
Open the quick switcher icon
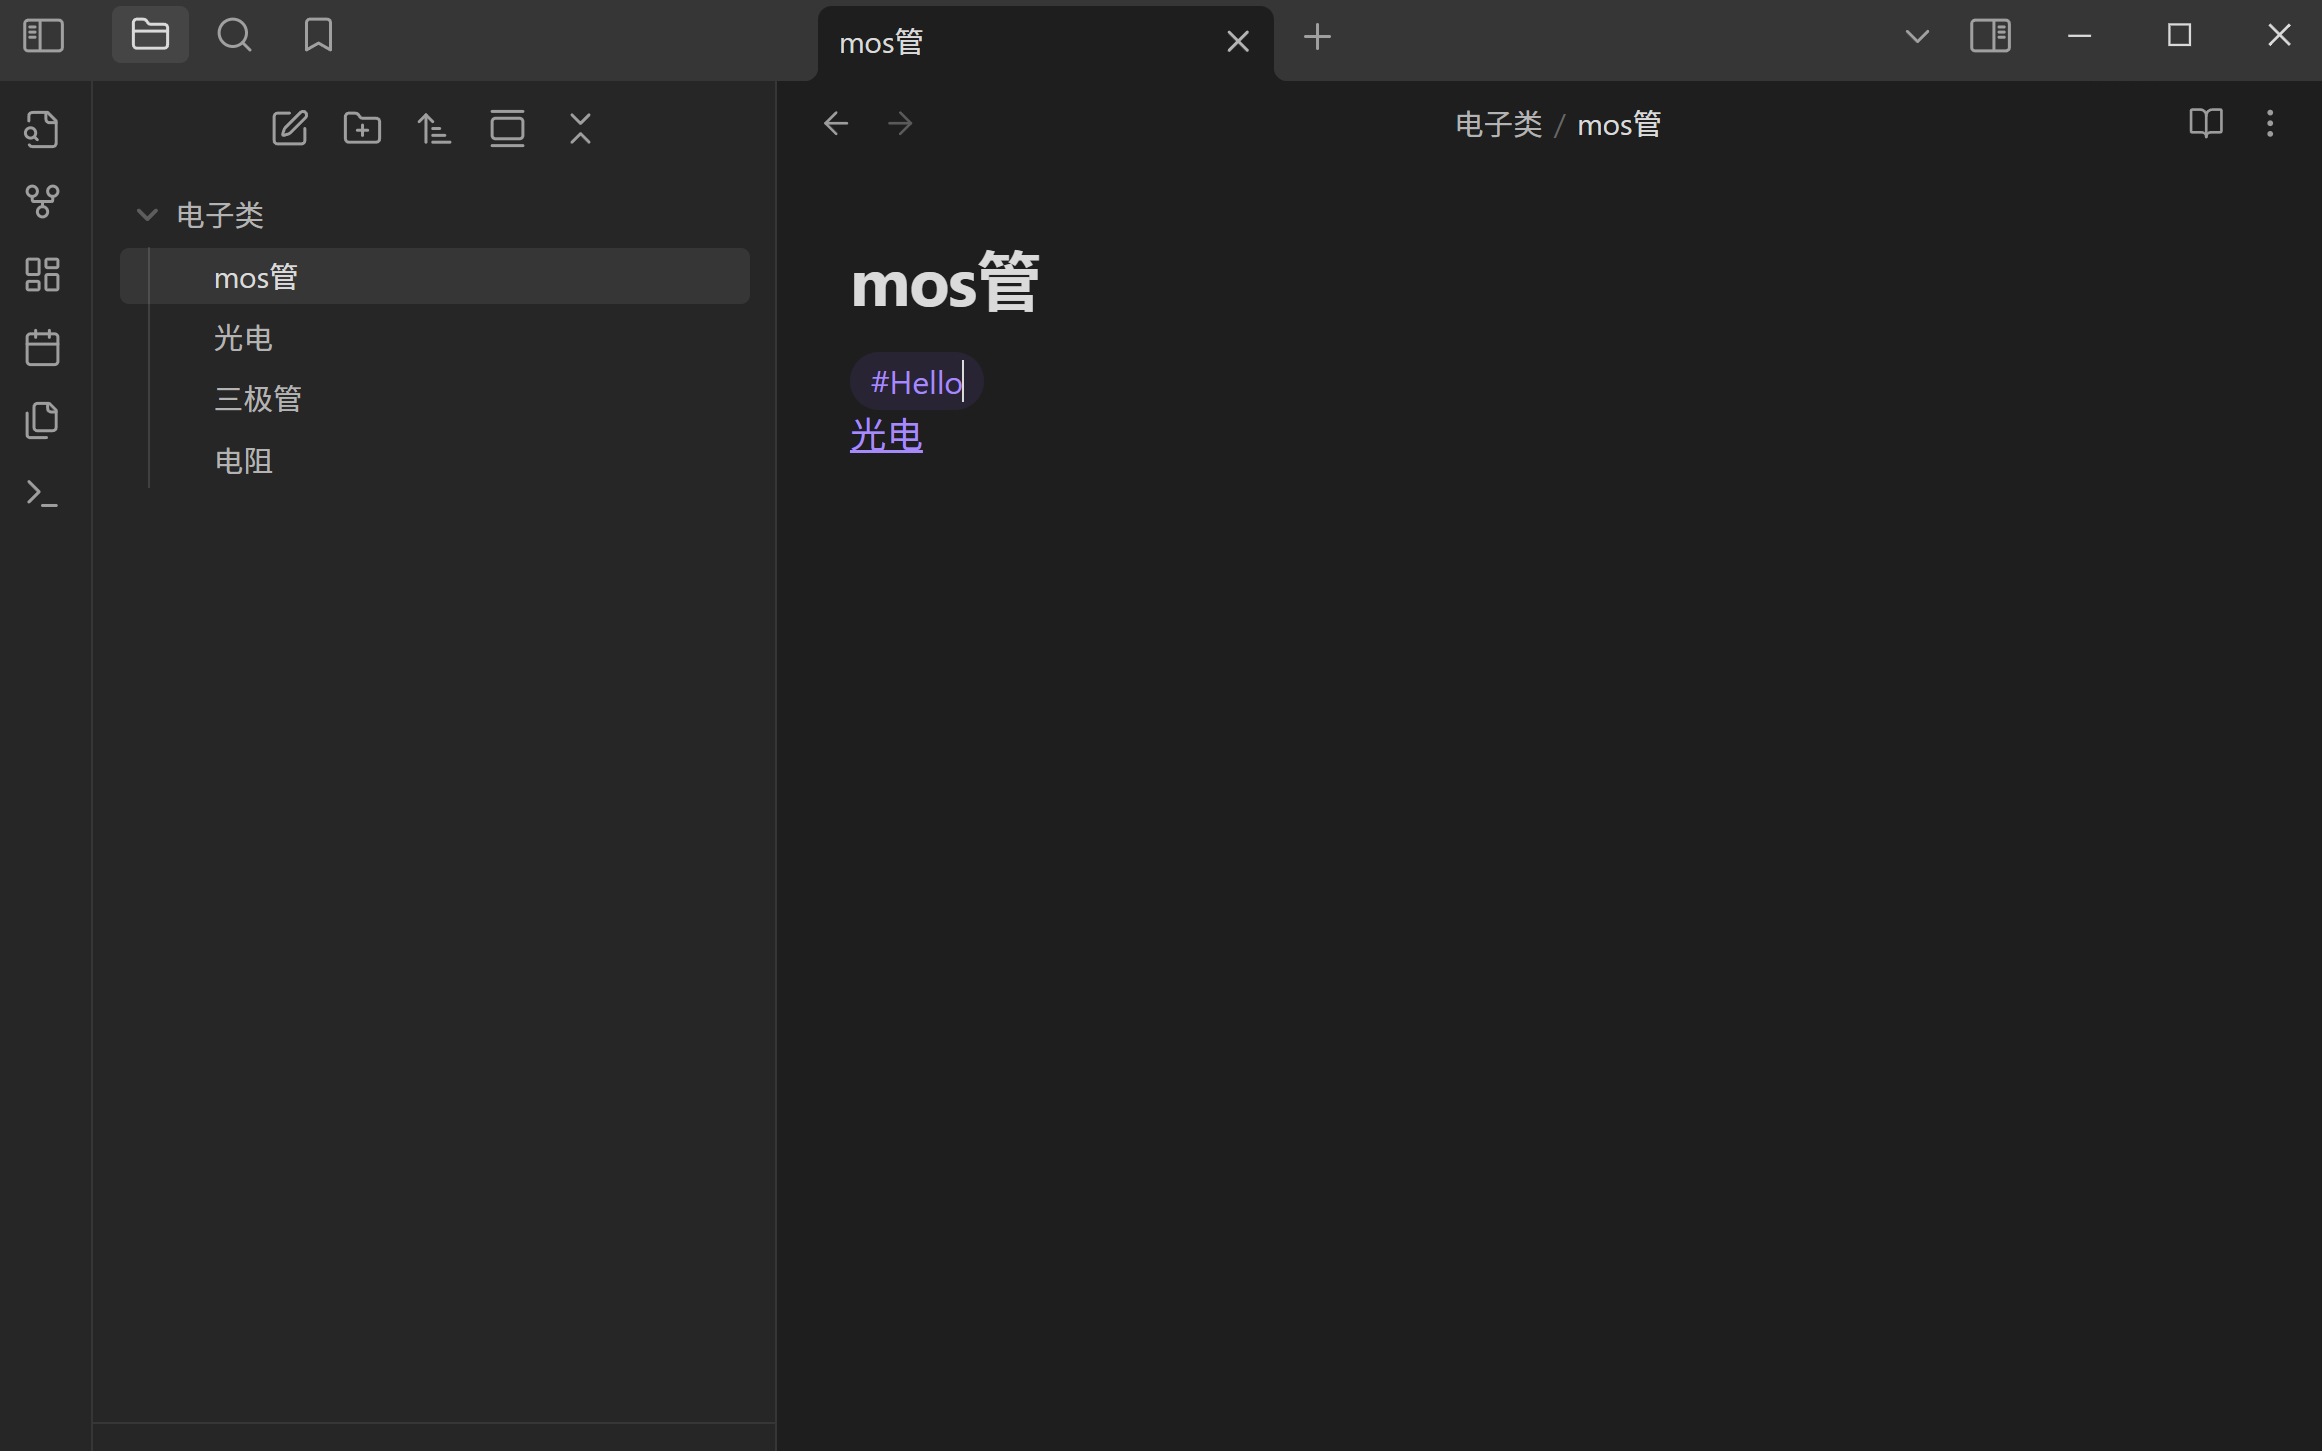point(42,129)
